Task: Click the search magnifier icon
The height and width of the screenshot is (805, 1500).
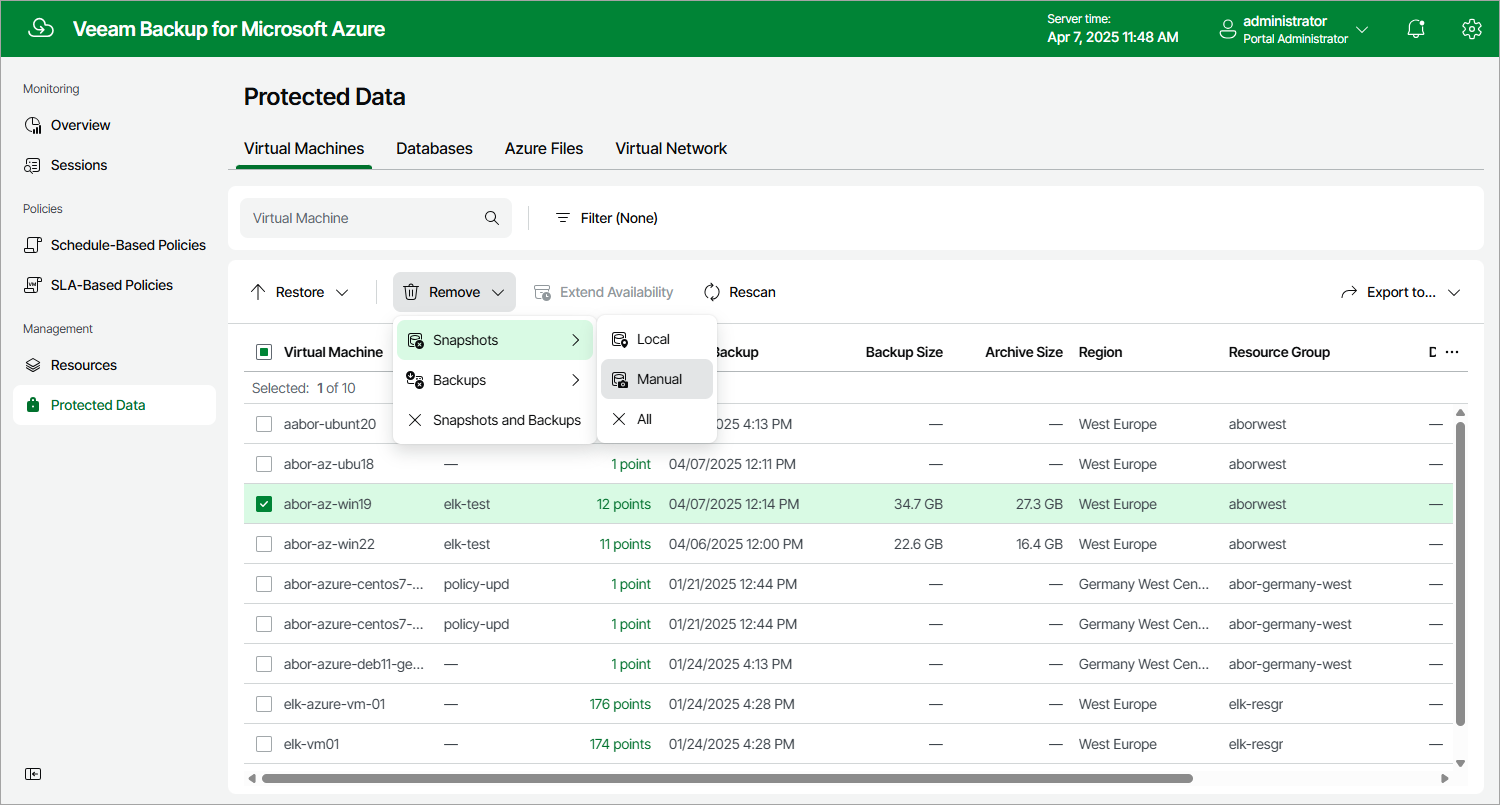Action: [x=491, y=218]
